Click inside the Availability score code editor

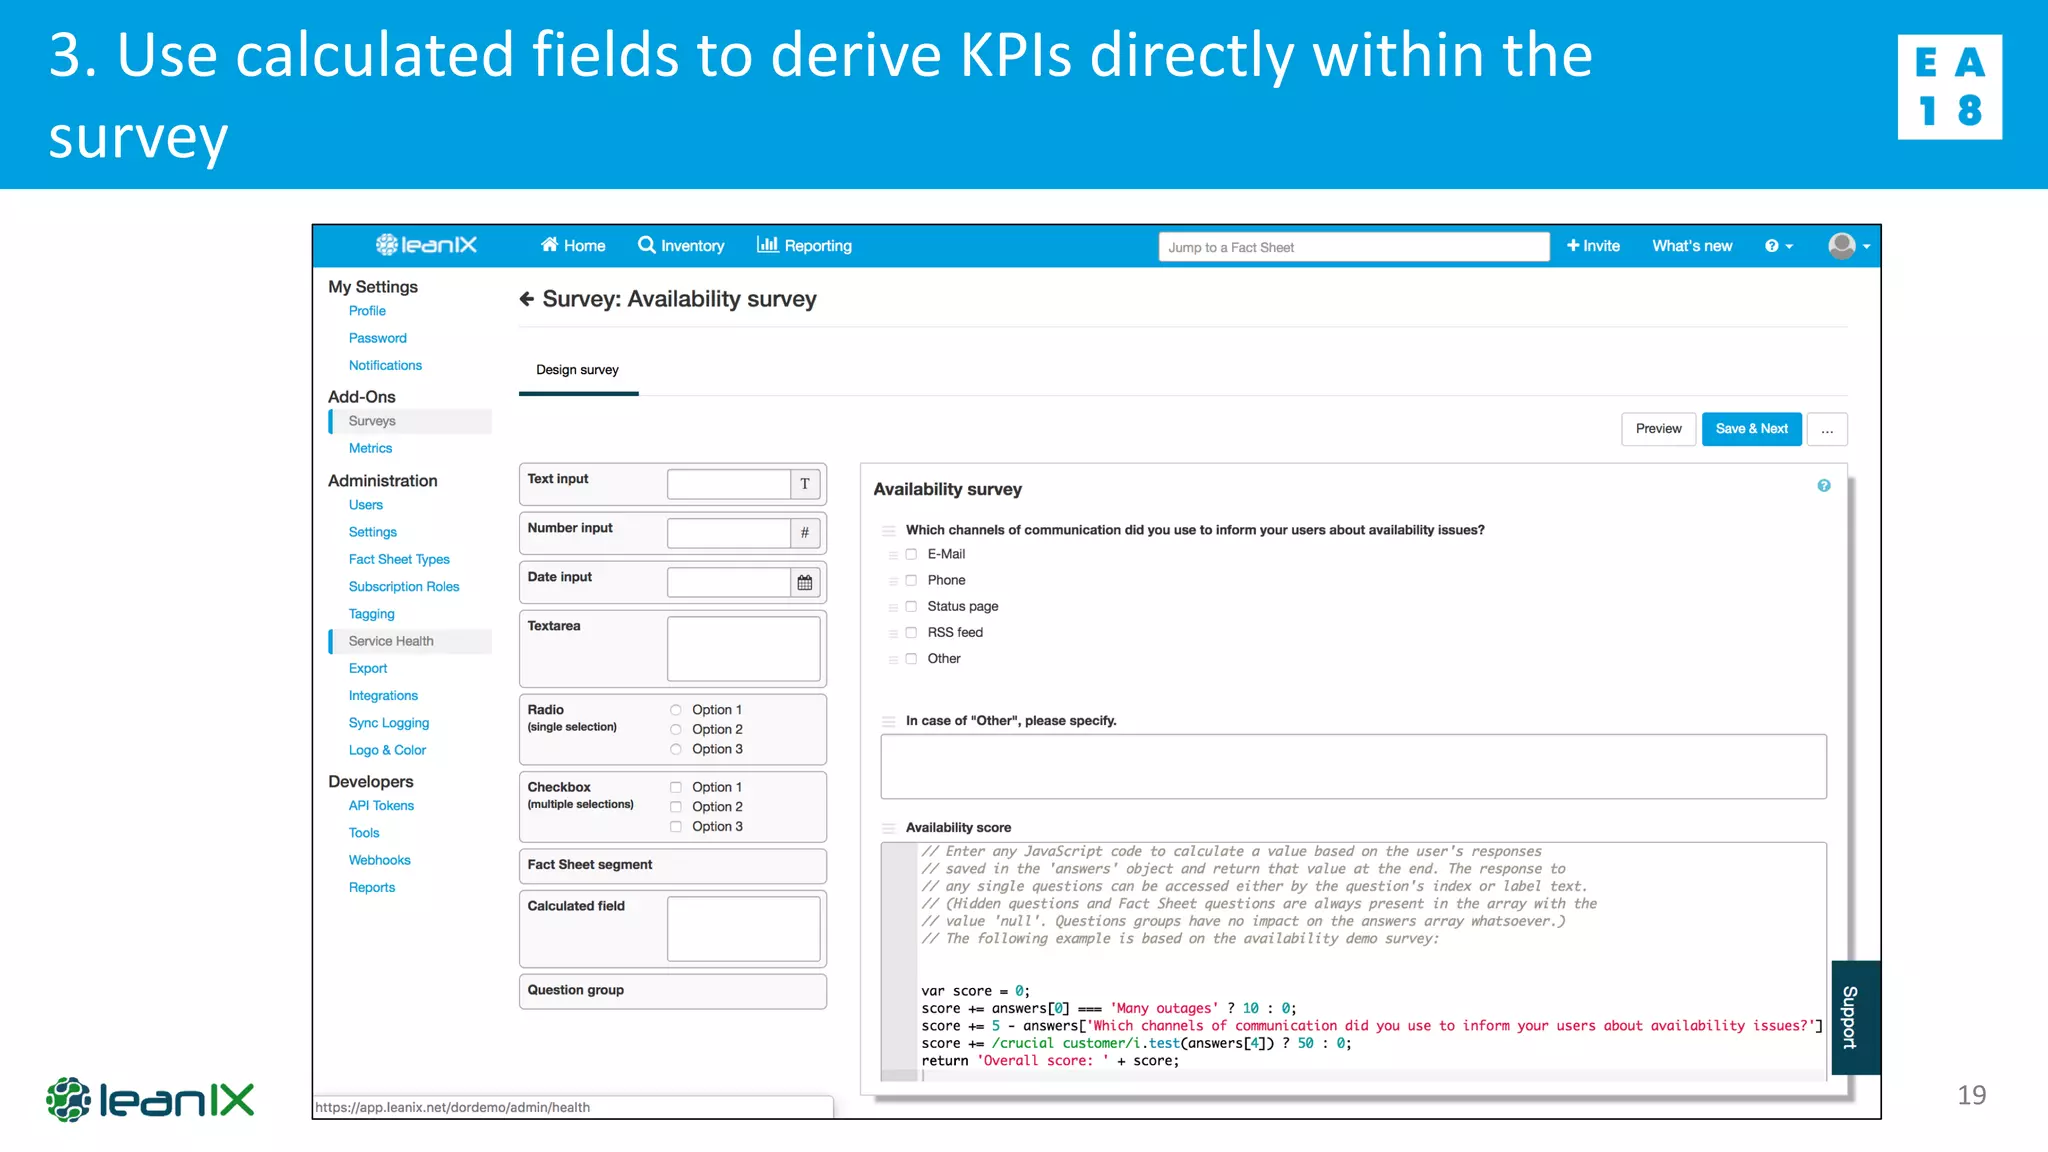pyautogui.click(x=1353, y=961)
